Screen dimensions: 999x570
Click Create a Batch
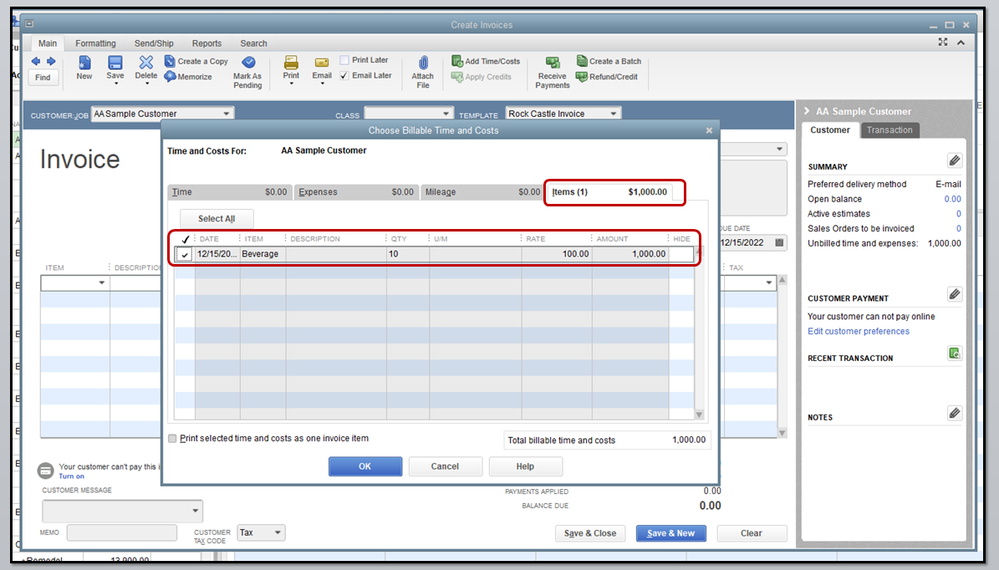pyautogui.click(x=609, y=61)
